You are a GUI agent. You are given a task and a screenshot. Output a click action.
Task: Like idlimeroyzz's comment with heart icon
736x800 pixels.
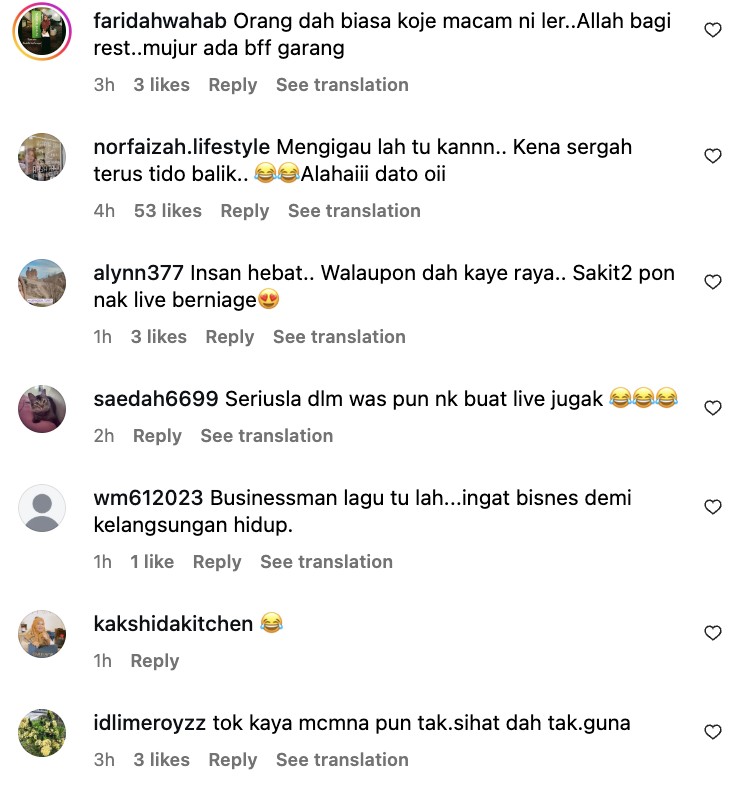[713, 732]
